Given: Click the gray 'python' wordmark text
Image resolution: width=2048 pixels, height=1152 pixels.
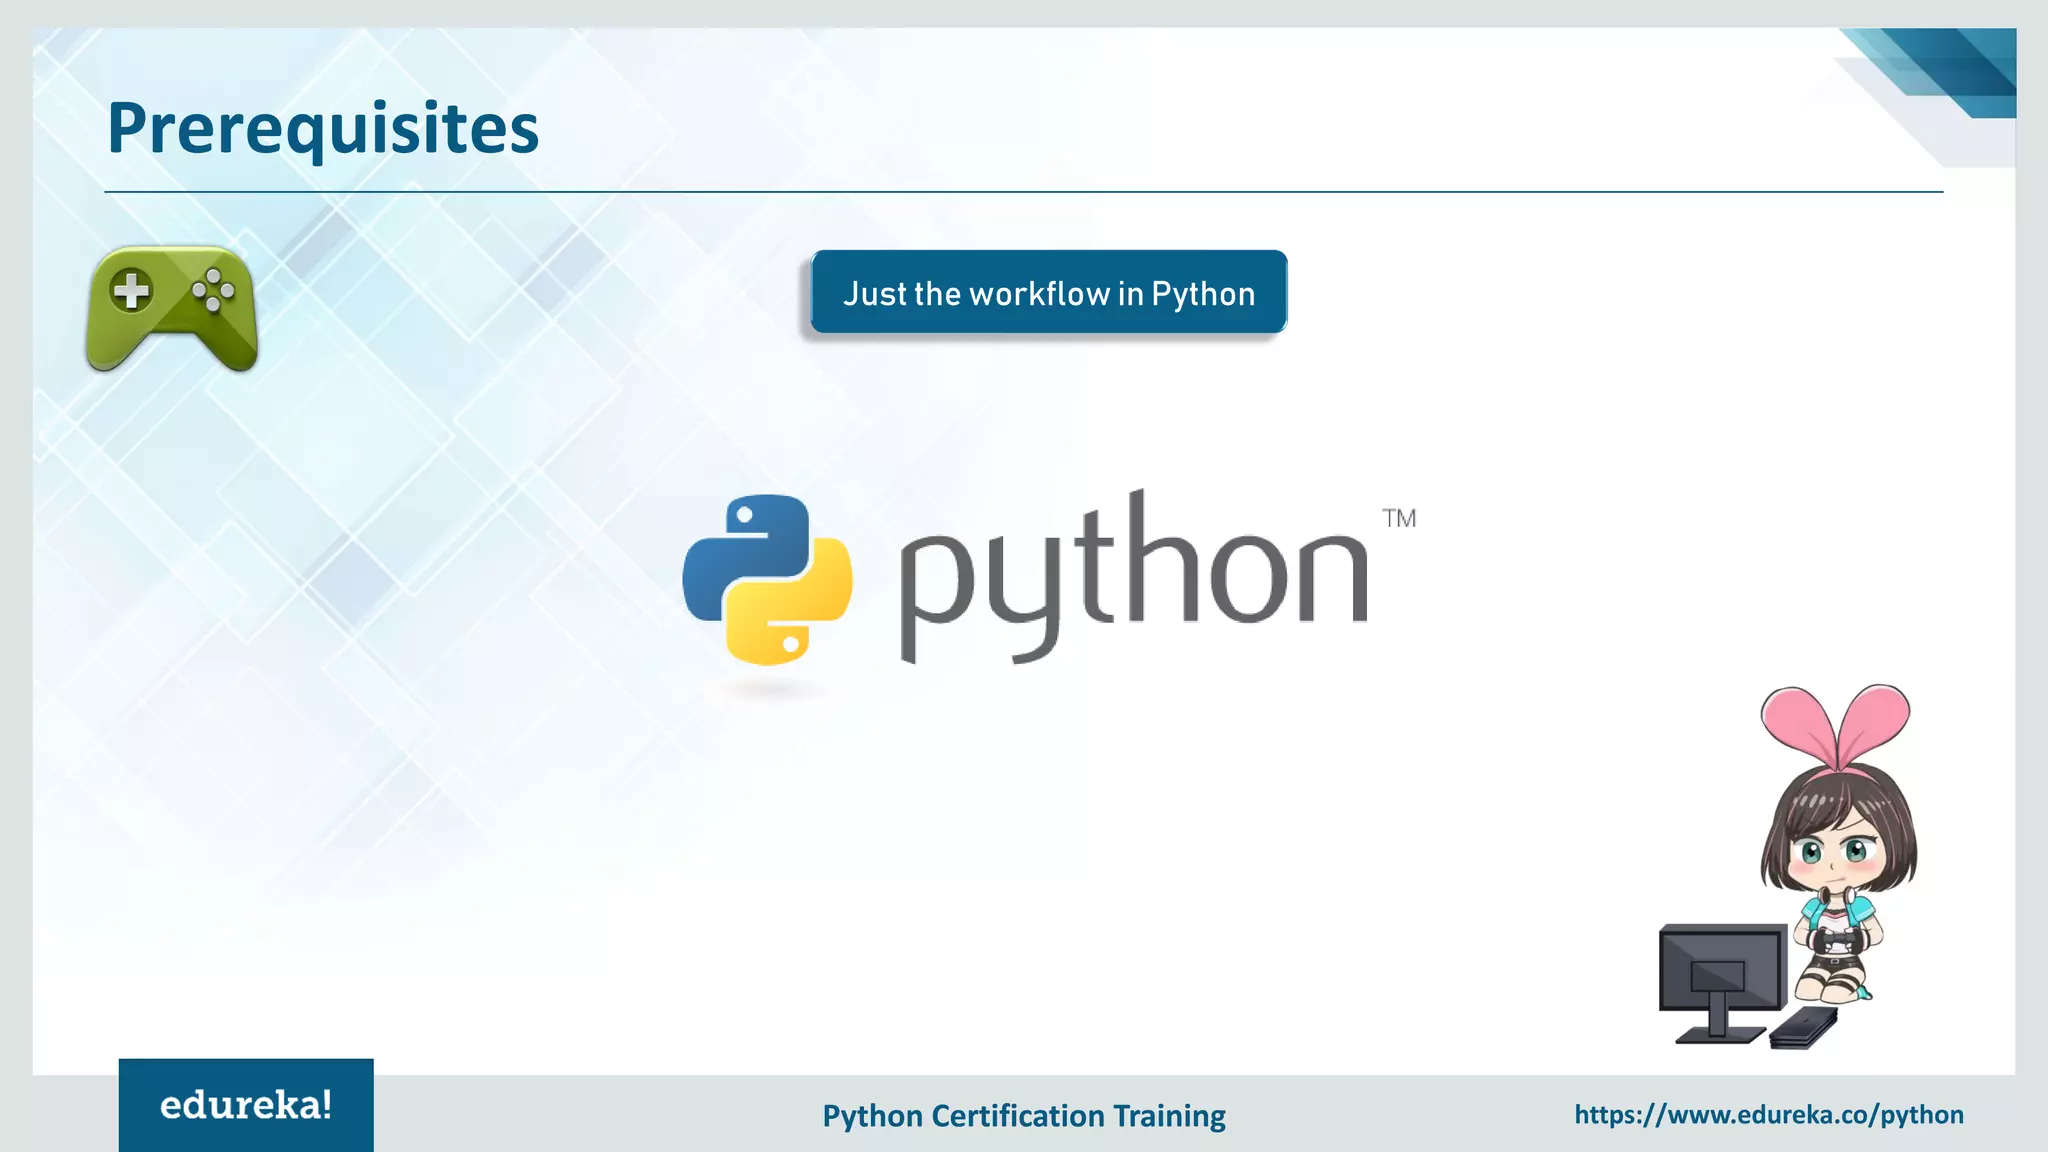Looking at the screenshot, I should click(1133, 577).
